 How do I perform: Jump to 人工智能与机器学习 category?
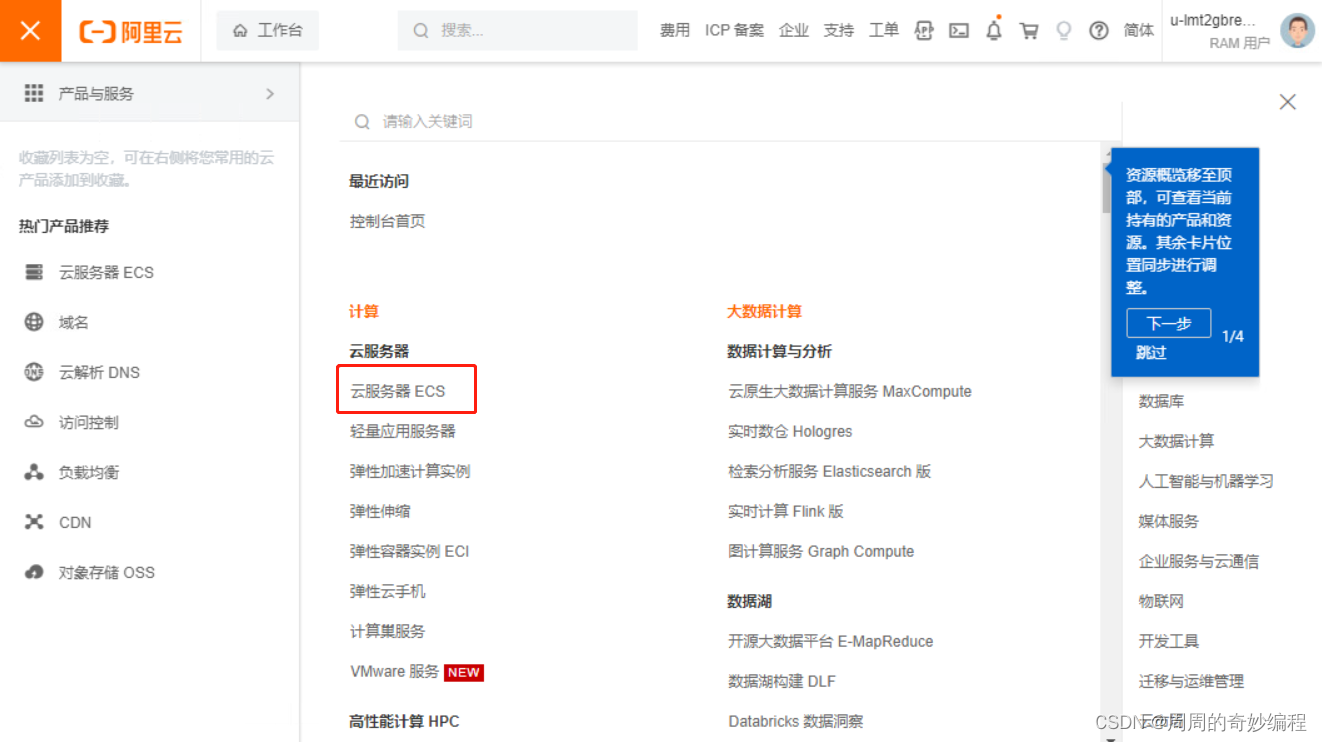click(1206, 481)
